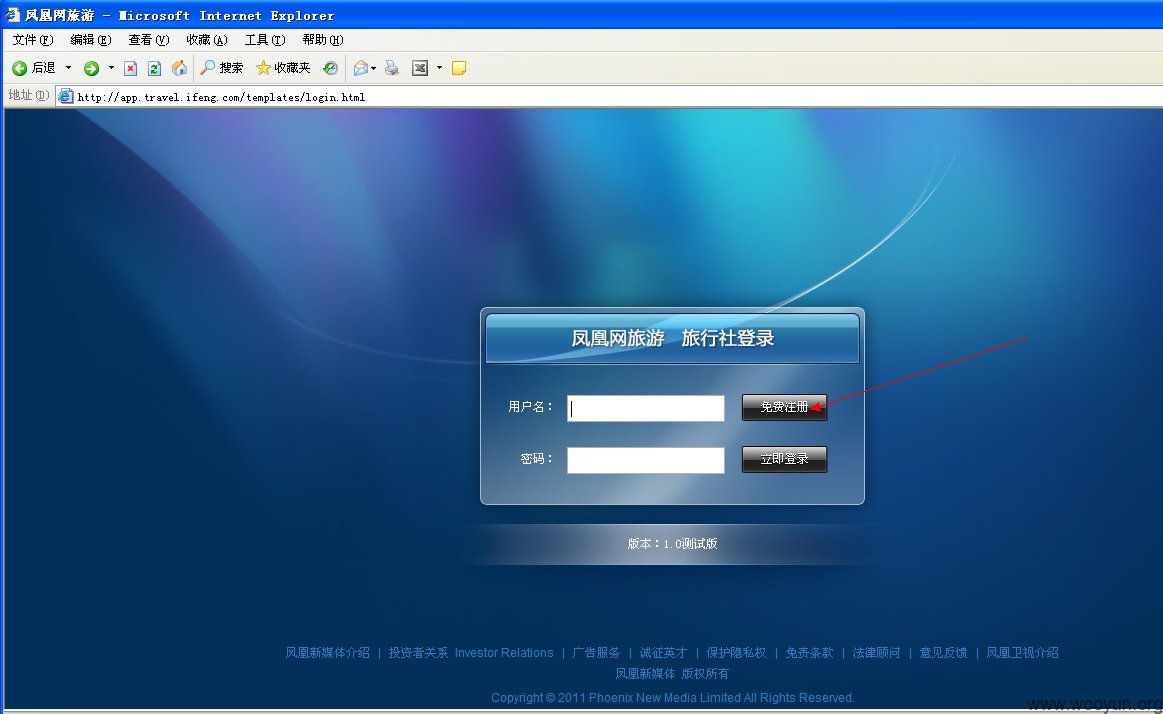This screenshot has height=714, width=1163.
Task: Open the 编辑(E) menu
Action: (x=90, y=40)
